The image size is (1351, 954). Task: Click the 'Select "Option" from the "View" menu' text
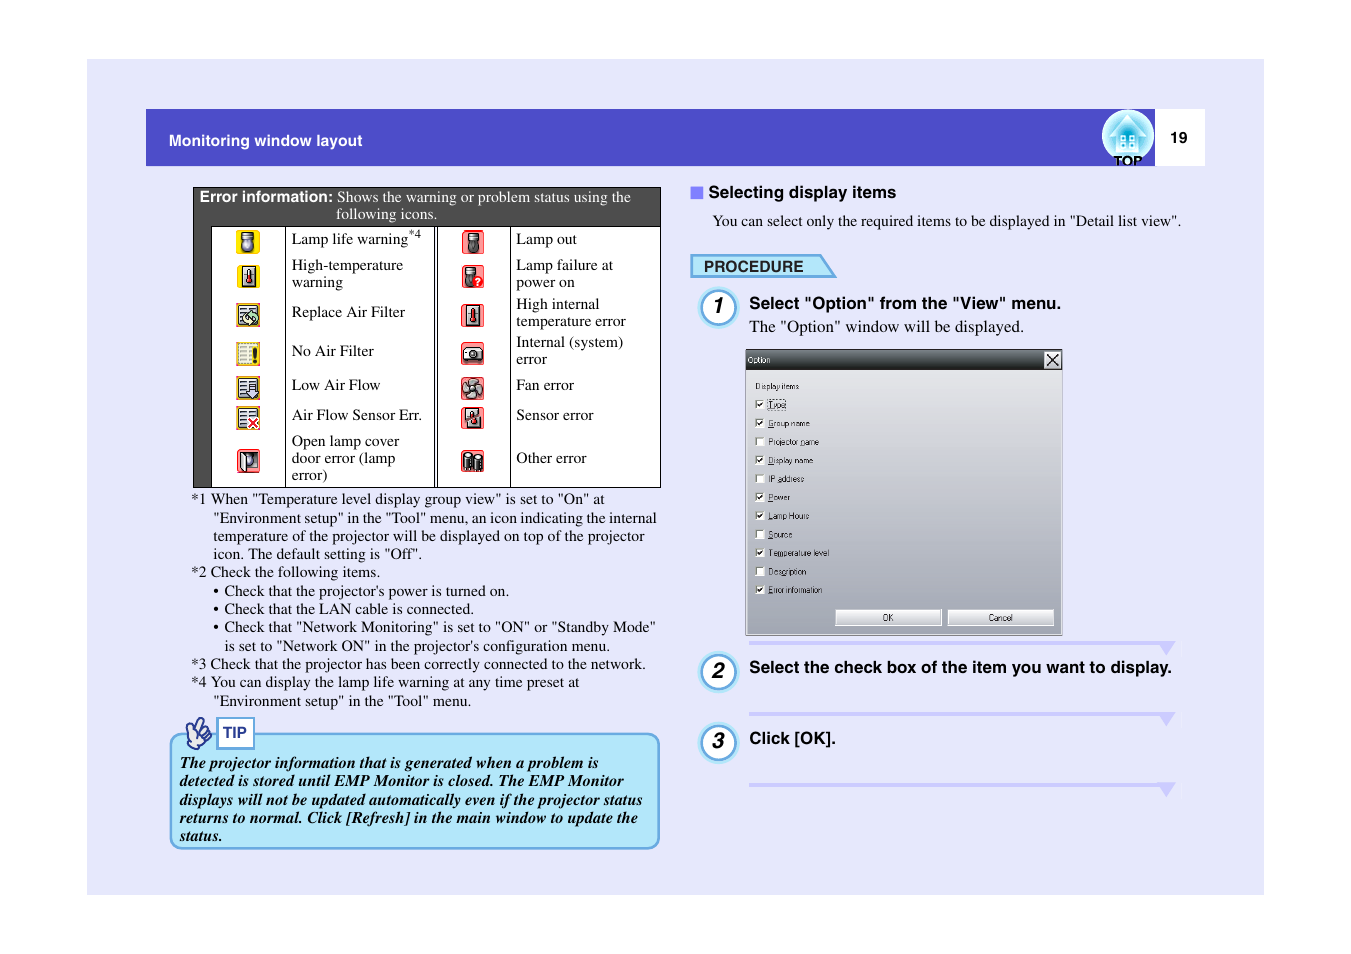[905, 304]
